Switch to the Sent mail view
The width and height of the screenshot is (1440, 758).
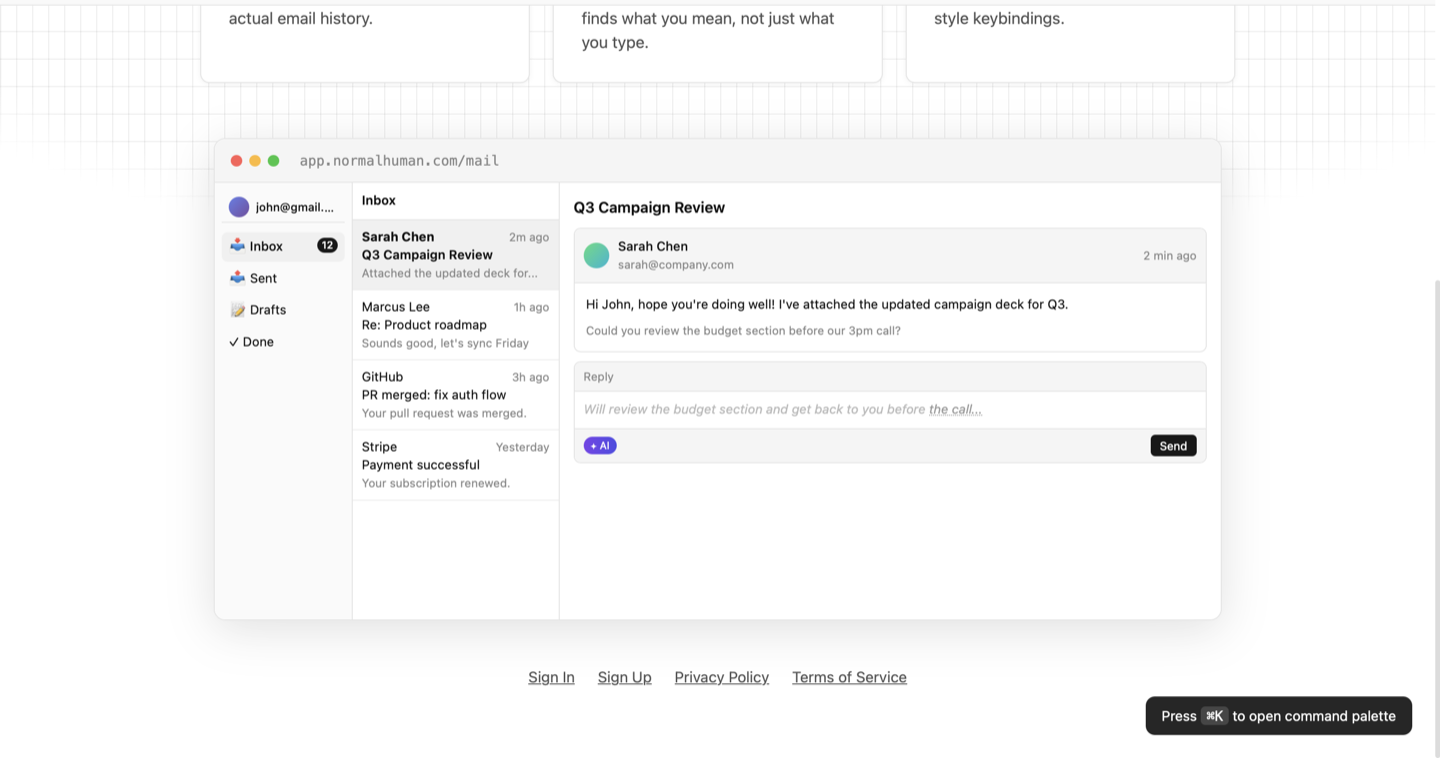point(263,277)
